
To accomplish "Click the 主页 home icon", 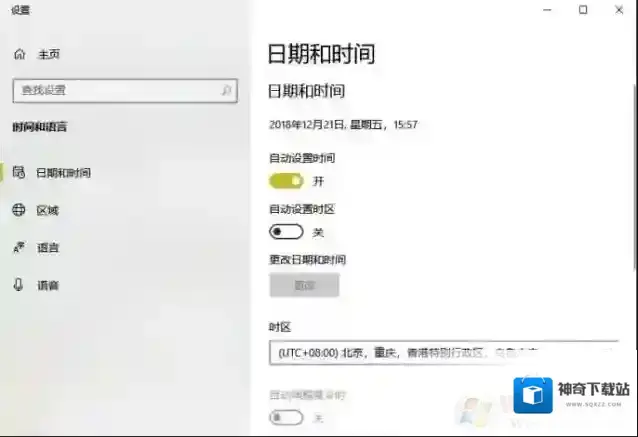I will (19, 54).
